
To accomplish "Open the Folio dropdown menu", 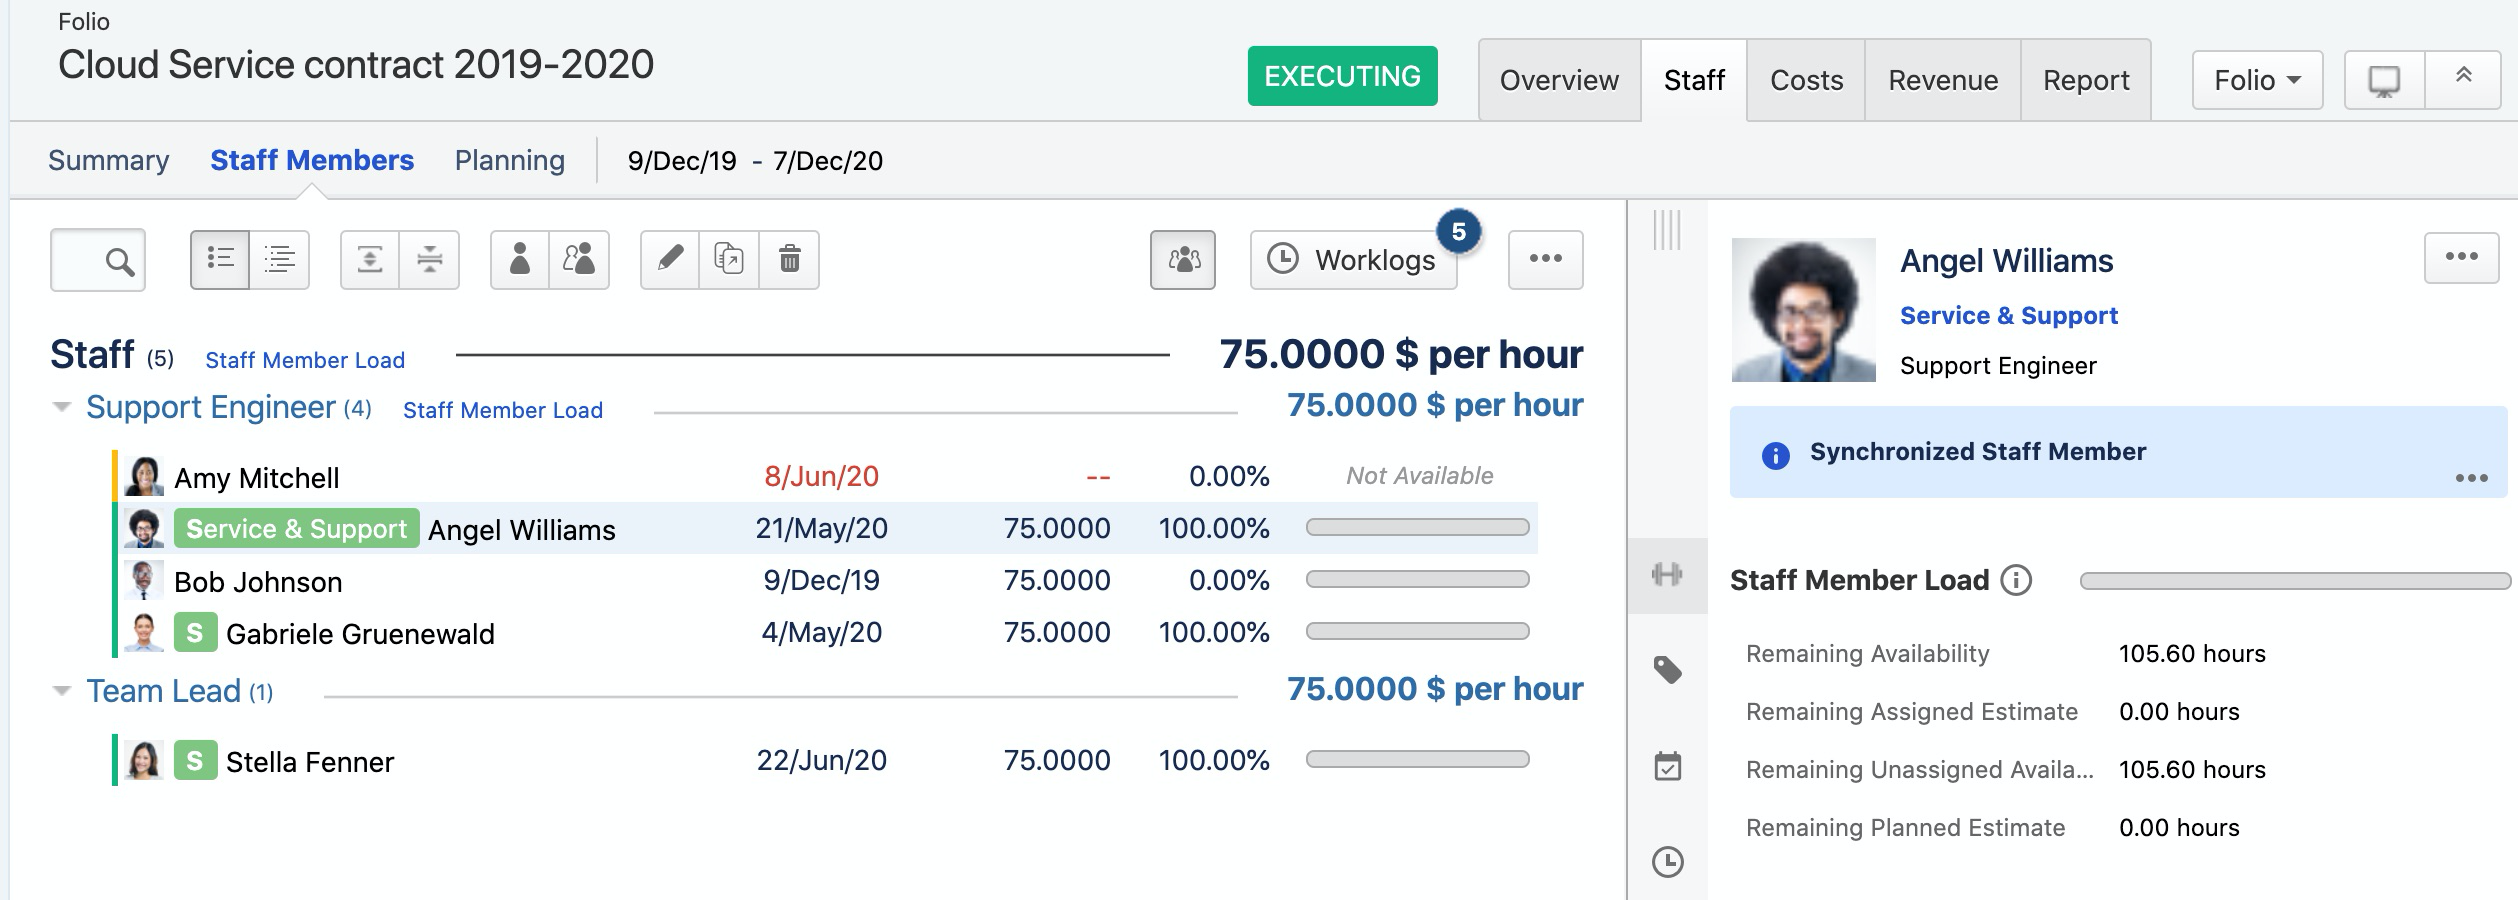I will point(2256,80).
